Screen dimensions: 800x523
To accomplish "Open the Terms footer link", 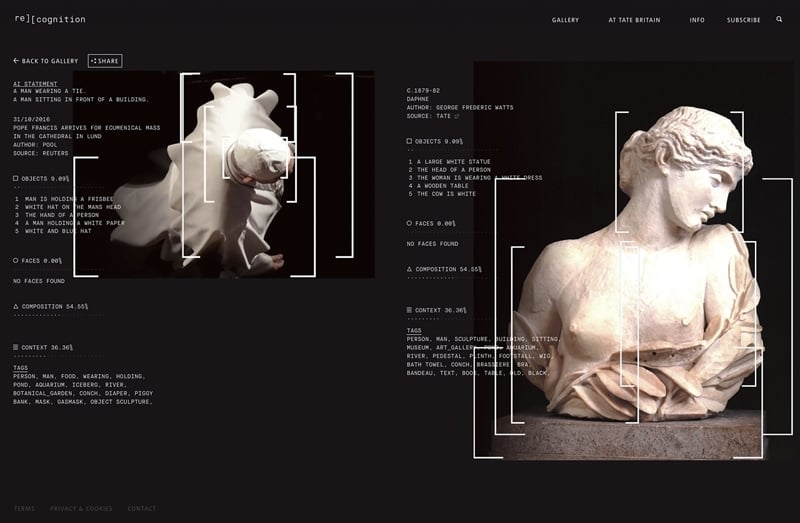I will click(x=24, y=509).
